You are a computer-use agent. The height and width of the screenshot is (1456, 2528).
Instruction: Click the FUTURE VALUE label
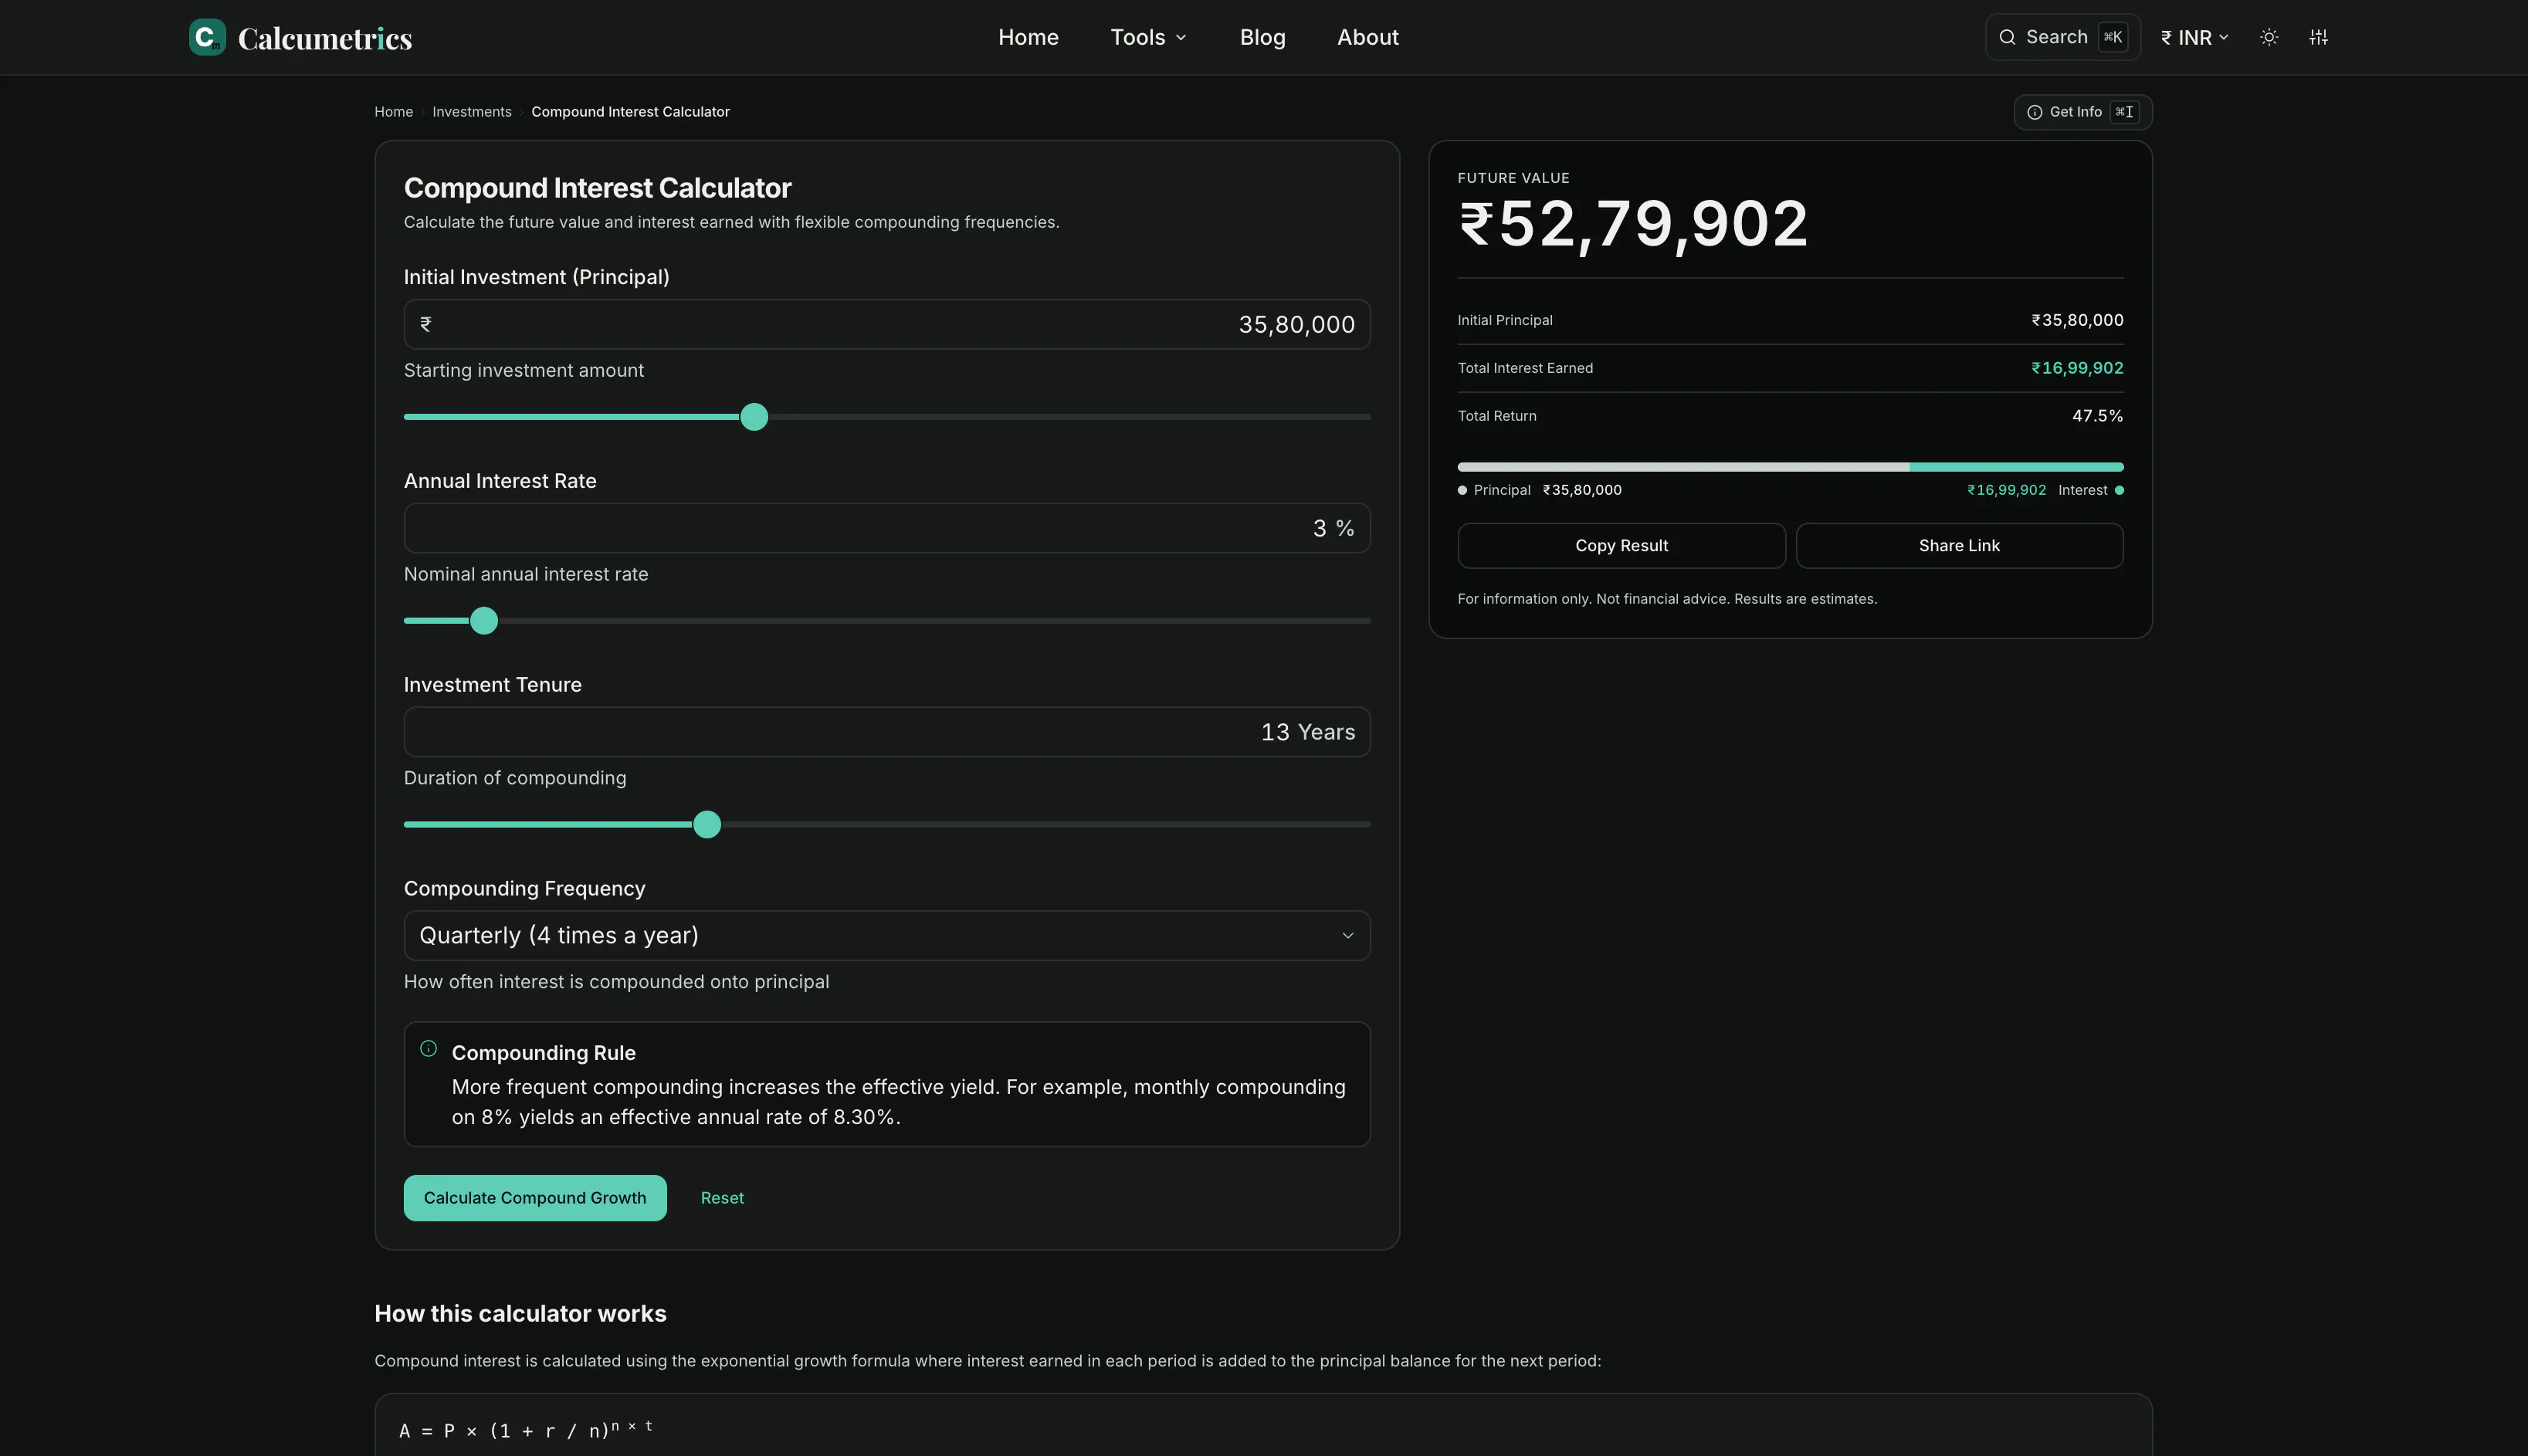(x=1513, y=178)
